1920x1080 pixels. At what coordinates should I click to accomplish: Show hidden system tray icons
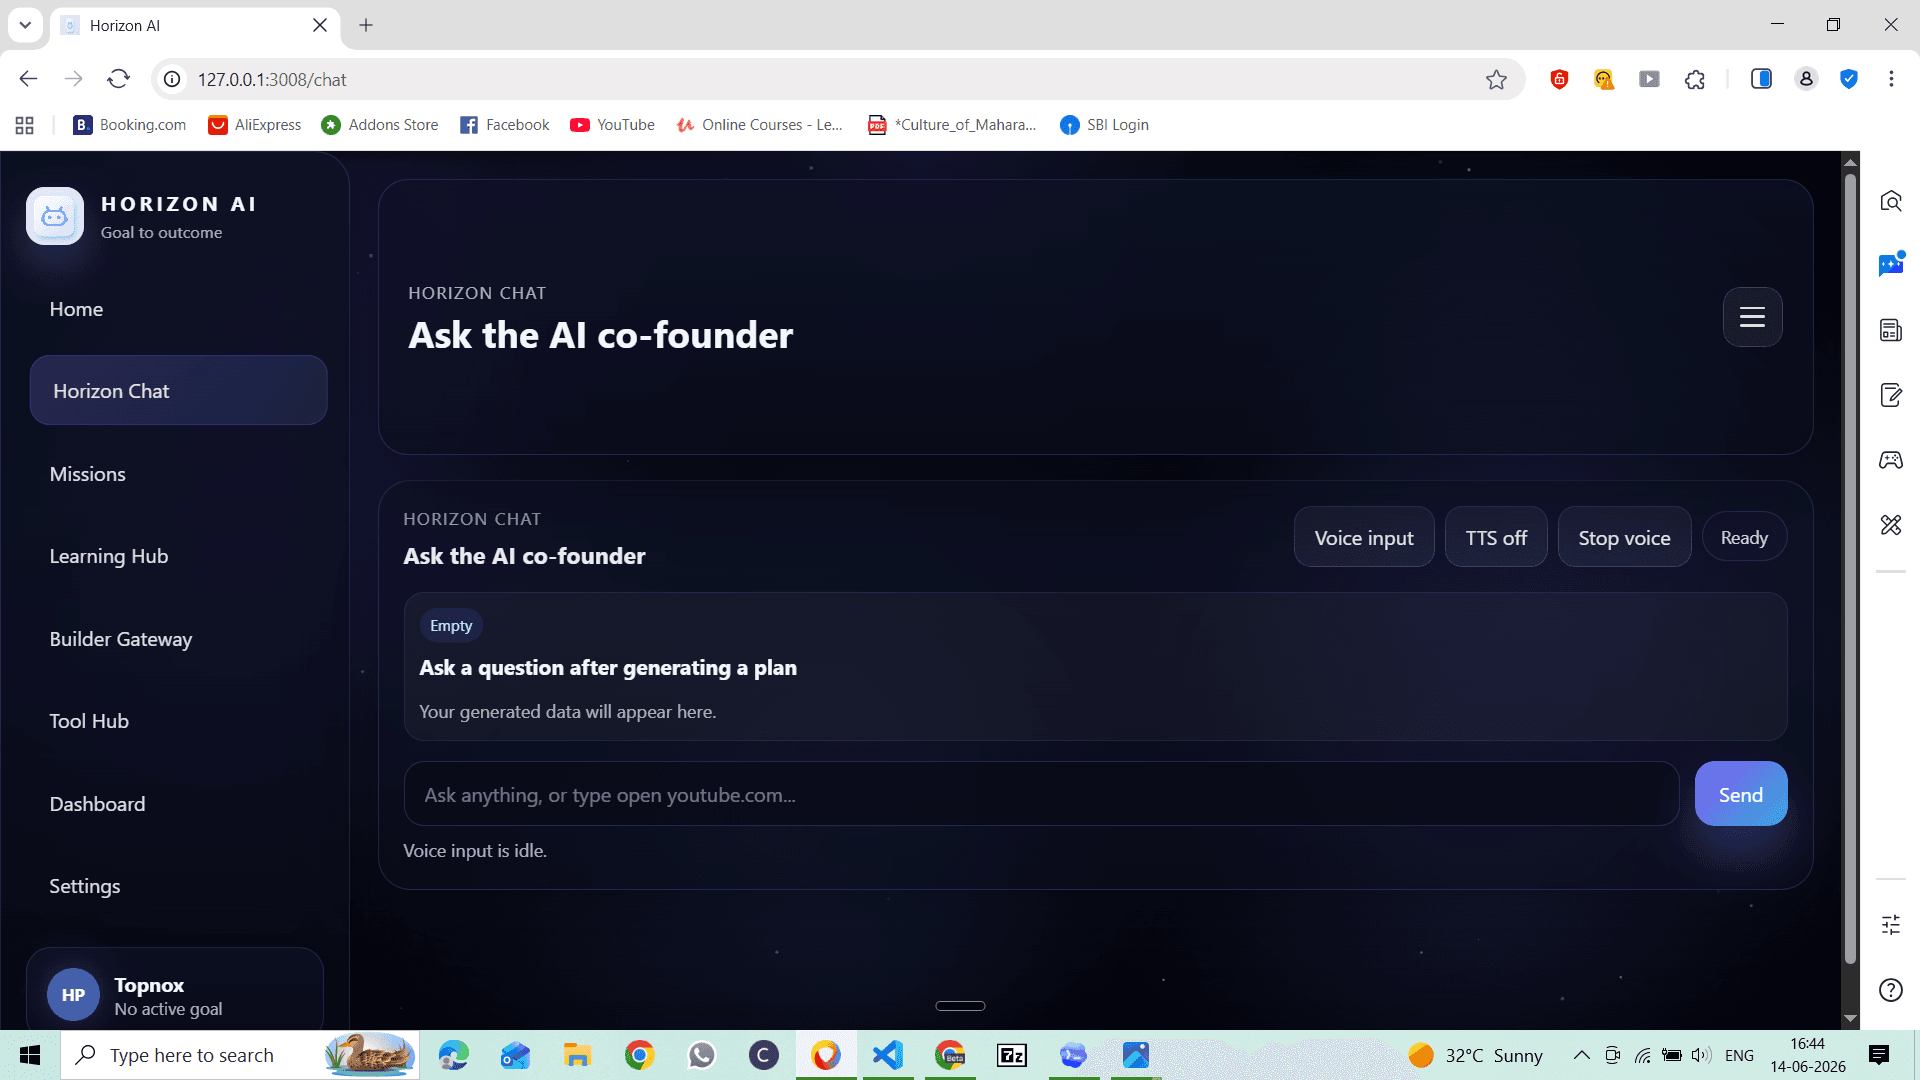point(1581,1055)
